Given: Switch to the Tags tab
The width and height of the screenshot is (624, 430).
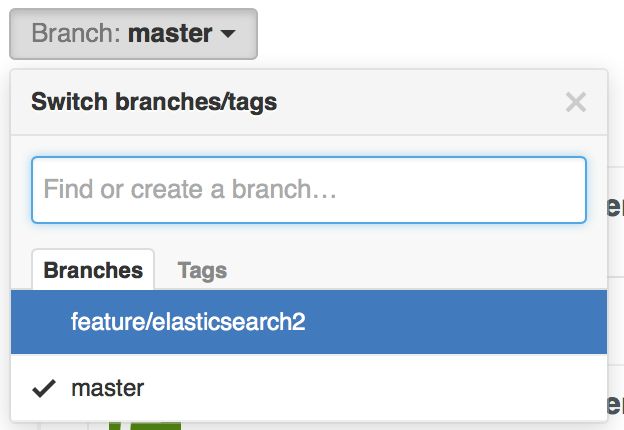Looking at the screenshot, I should (x=202, y=270).
